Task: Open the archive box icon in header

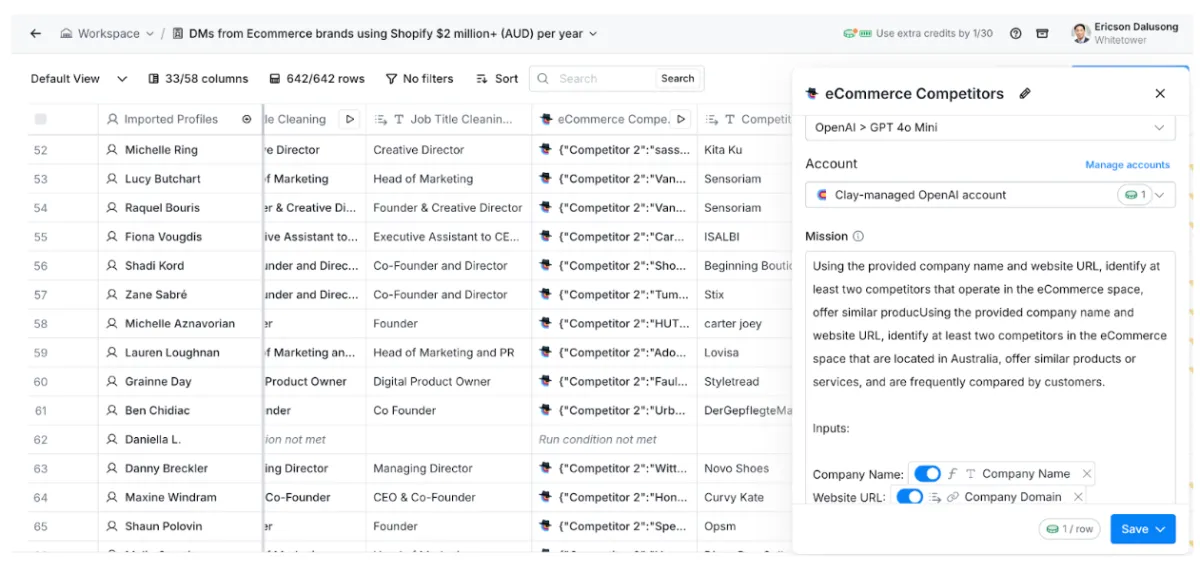Action: pos(1042,33)
